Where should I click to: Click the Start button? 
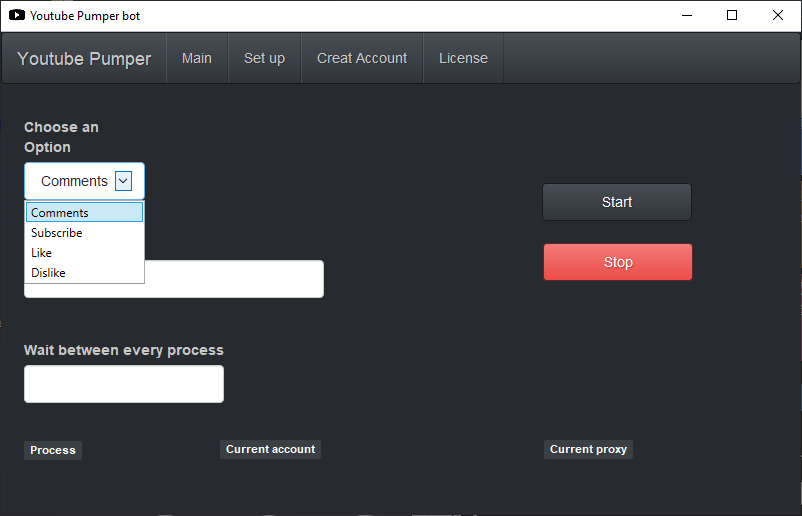point(617,202)
